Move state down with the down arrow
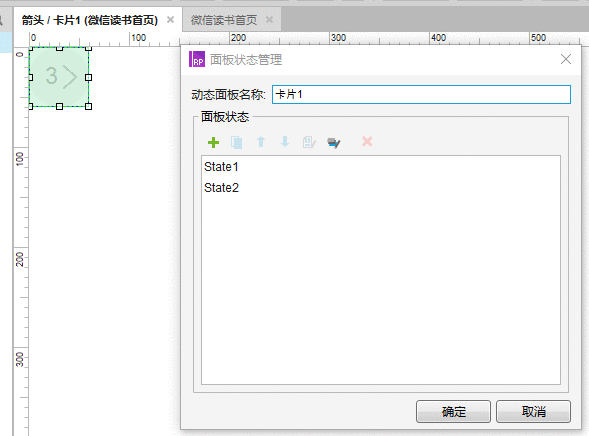Image resolution: width=589 pixels, height=436 pixels. (285, 142)
